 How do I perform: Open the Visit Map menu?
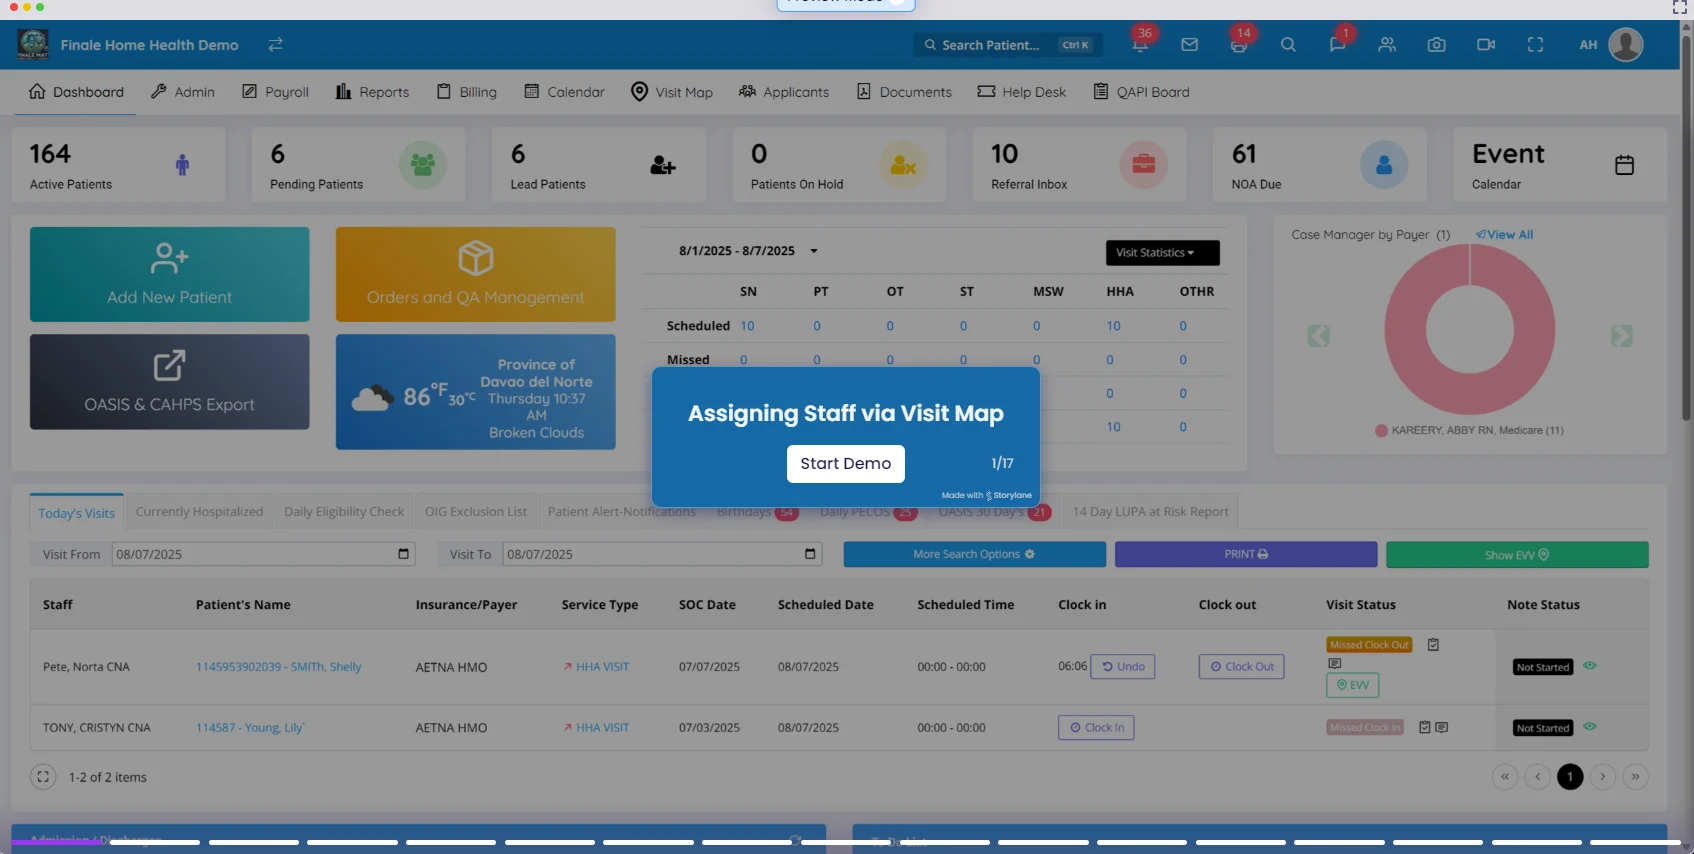672,92
